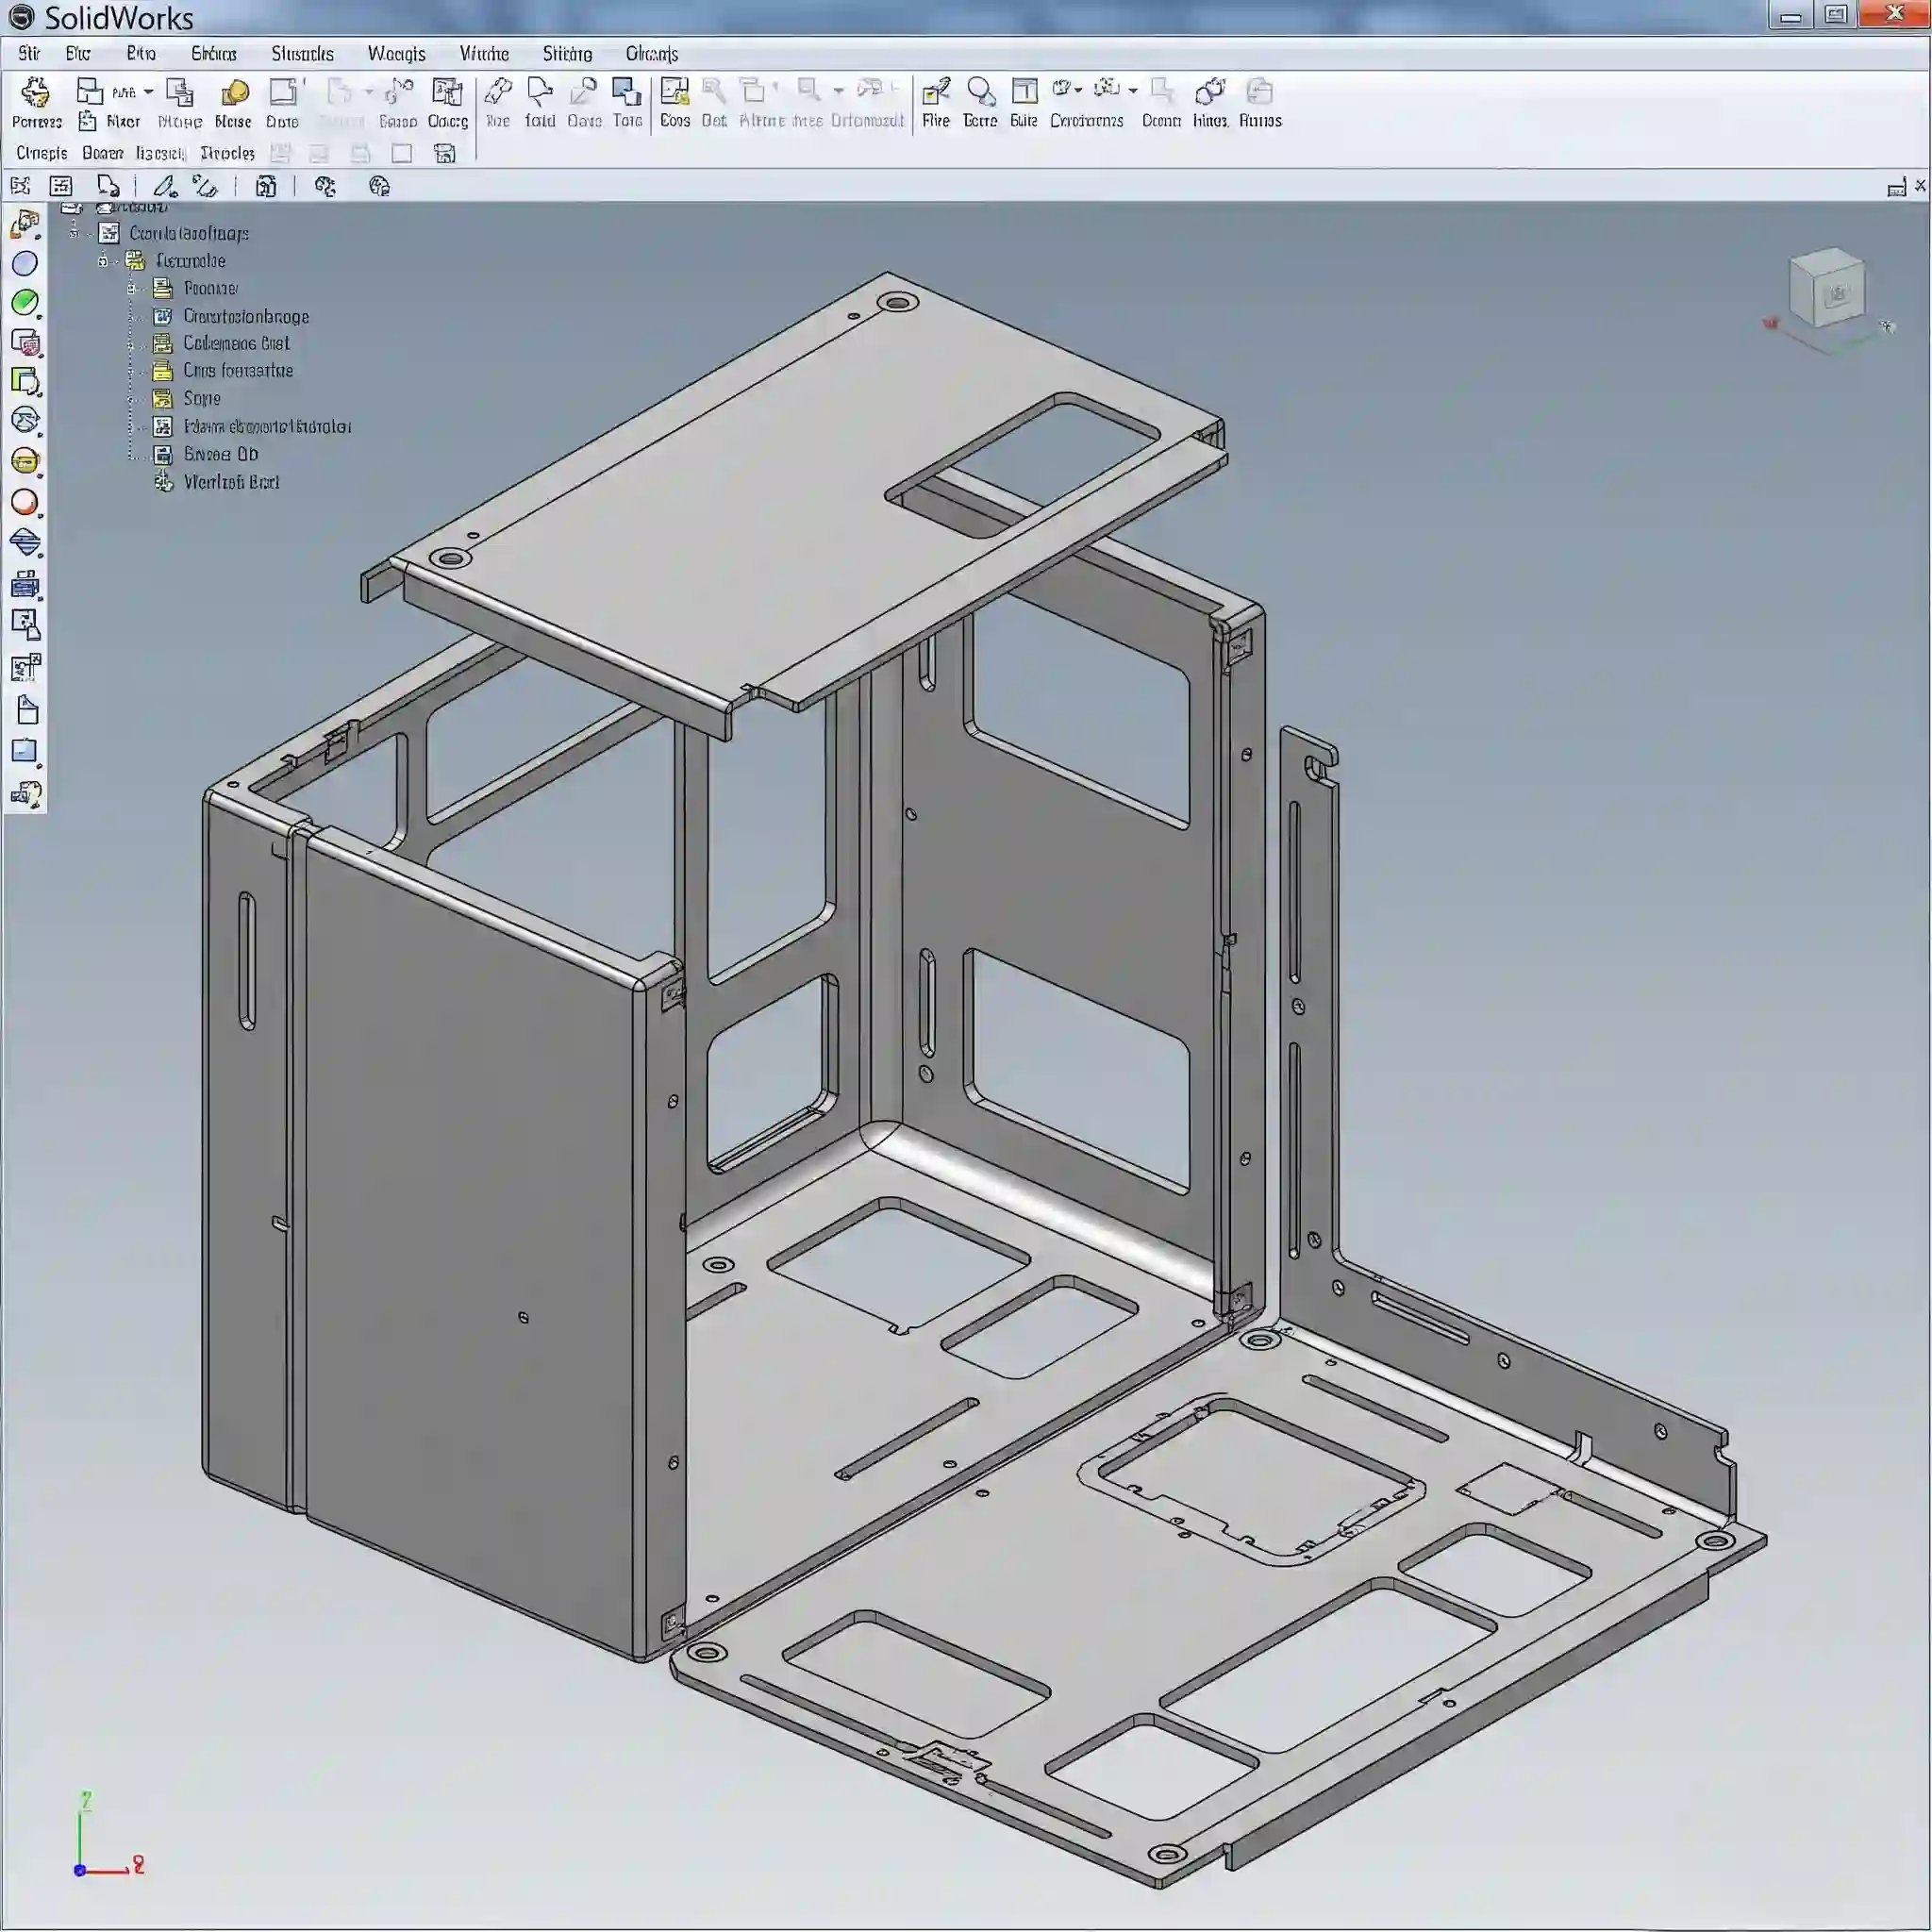This screenshot has width=1932, height=1932.
Task: Select the Wlerlrsb Brat tree item
Action: click(231, 482)
